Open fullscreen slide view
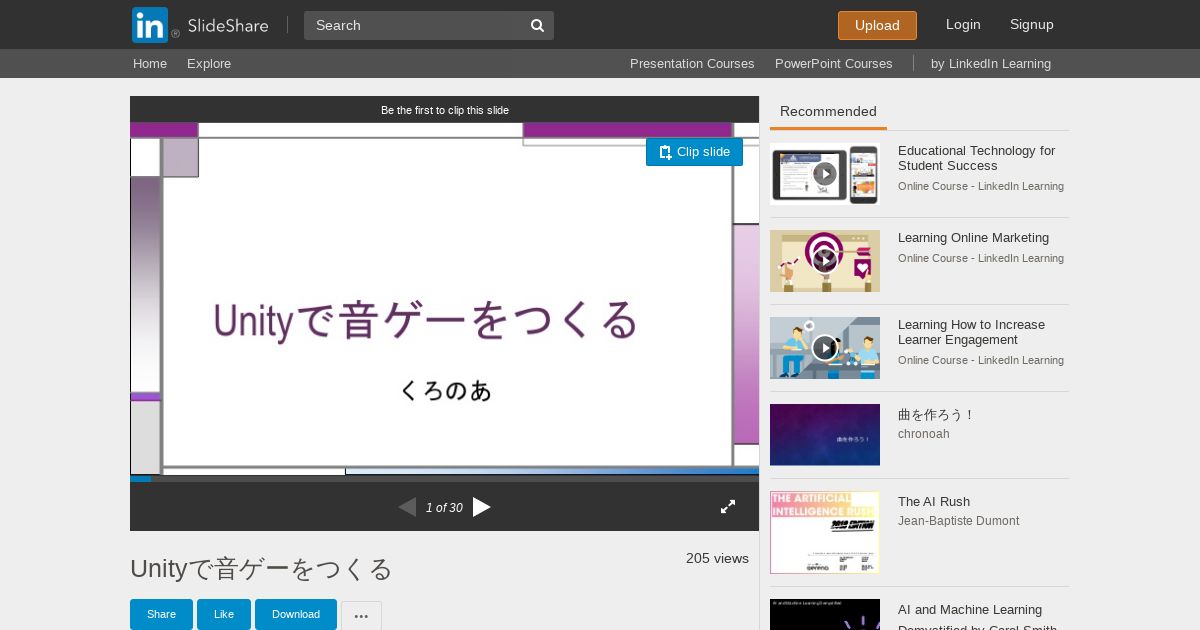 pyautogui.click(x=728, y=507)
